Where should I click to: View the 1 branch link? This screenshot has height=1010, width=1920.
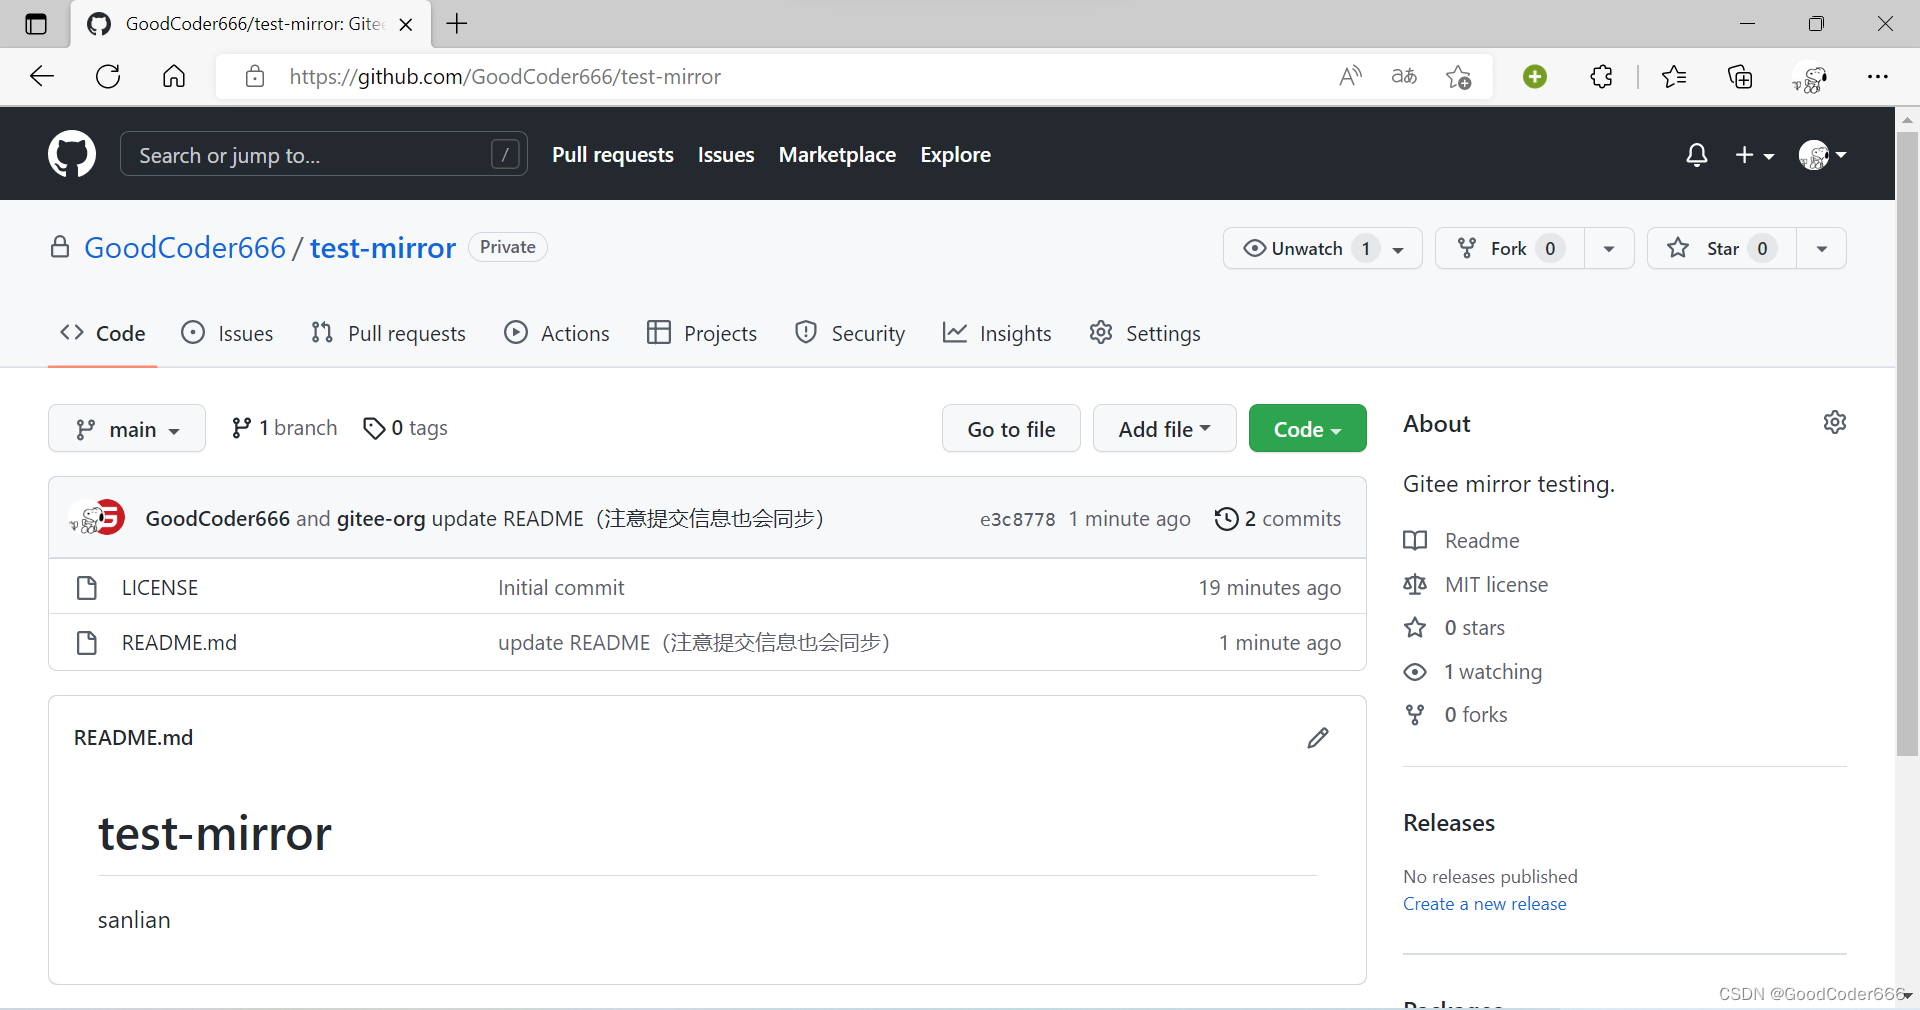click(284, 428)
